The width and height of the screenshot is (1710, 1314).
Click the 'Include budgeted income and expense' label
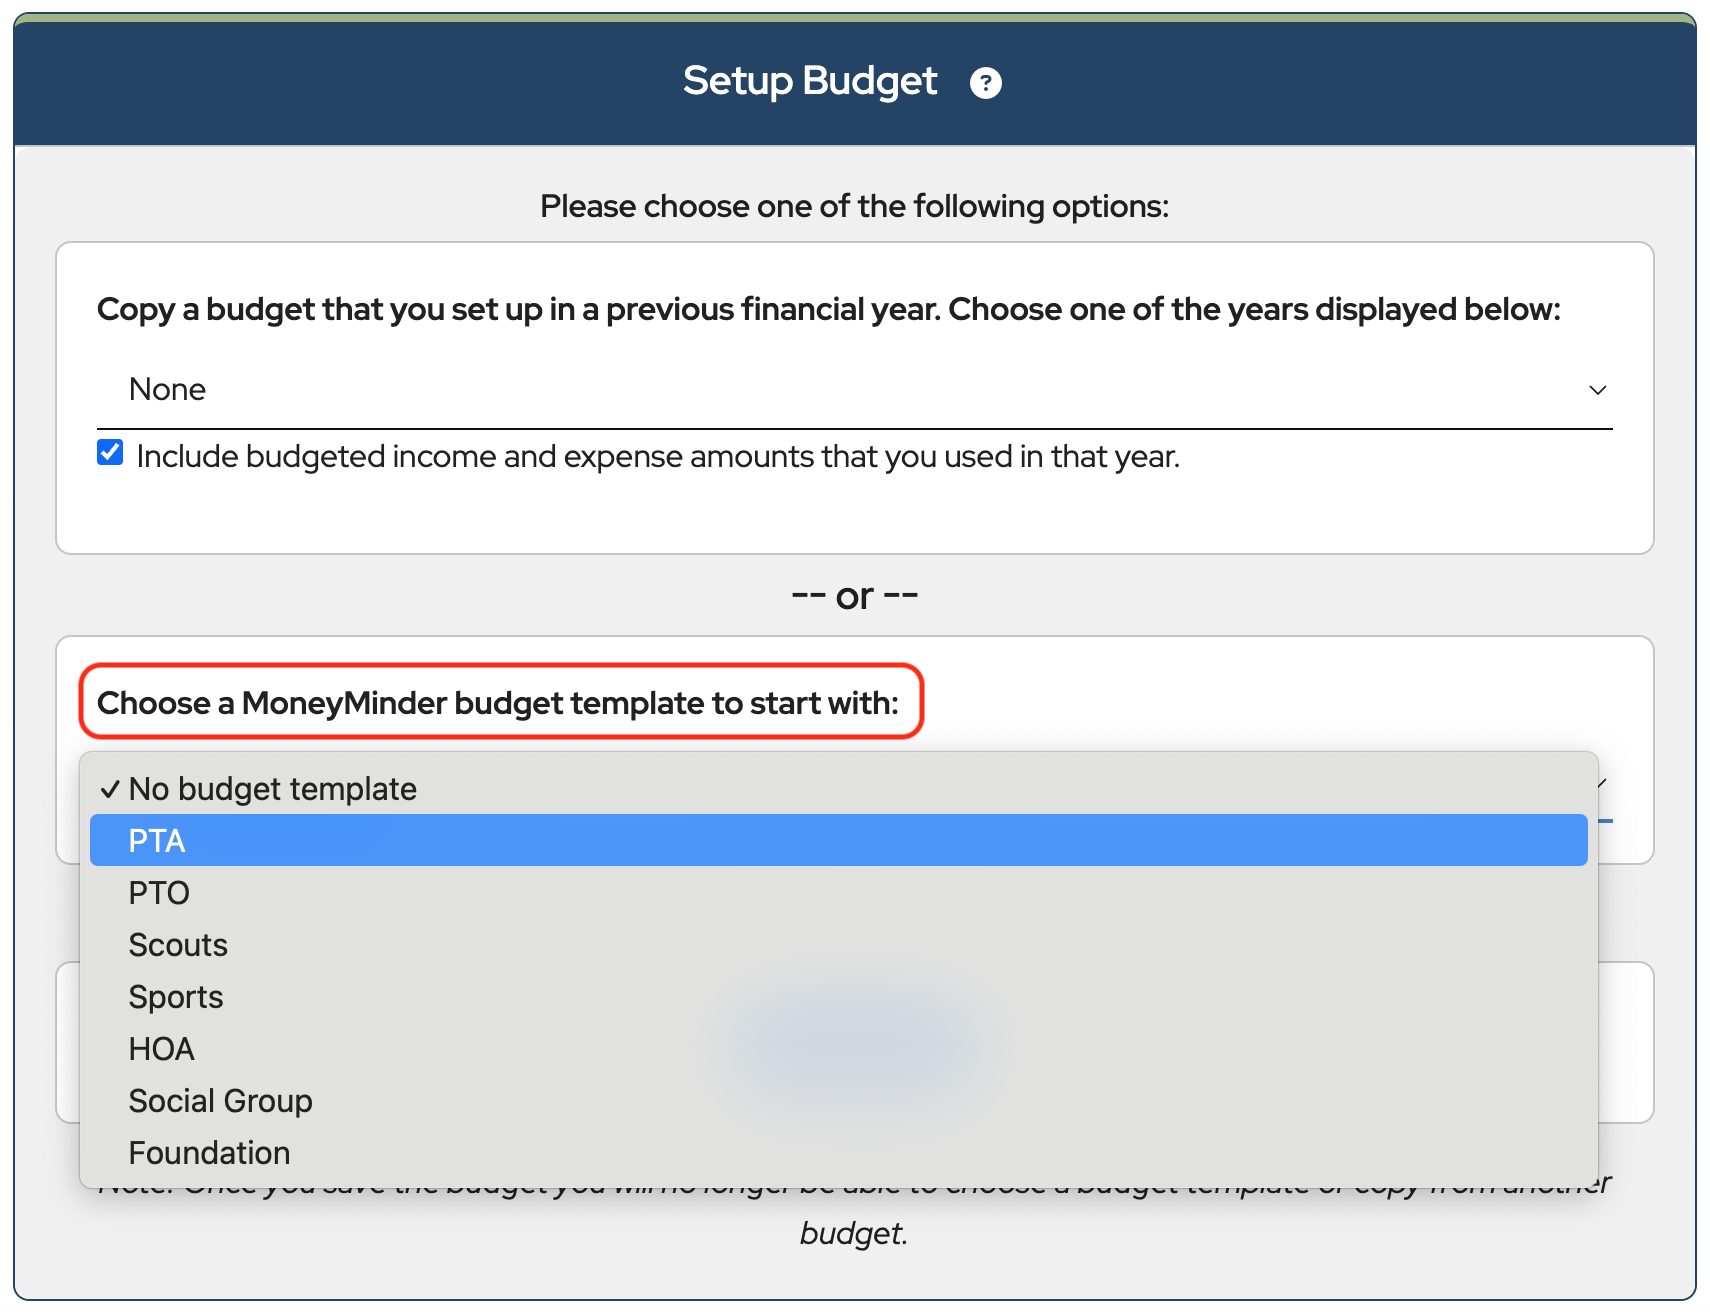(x=658, y=457)
